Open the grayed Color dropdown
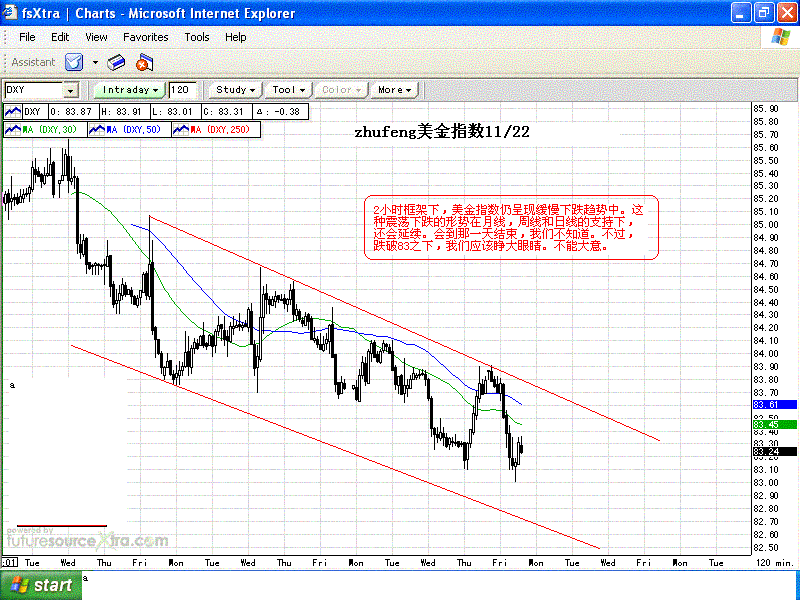 (341, 90)
